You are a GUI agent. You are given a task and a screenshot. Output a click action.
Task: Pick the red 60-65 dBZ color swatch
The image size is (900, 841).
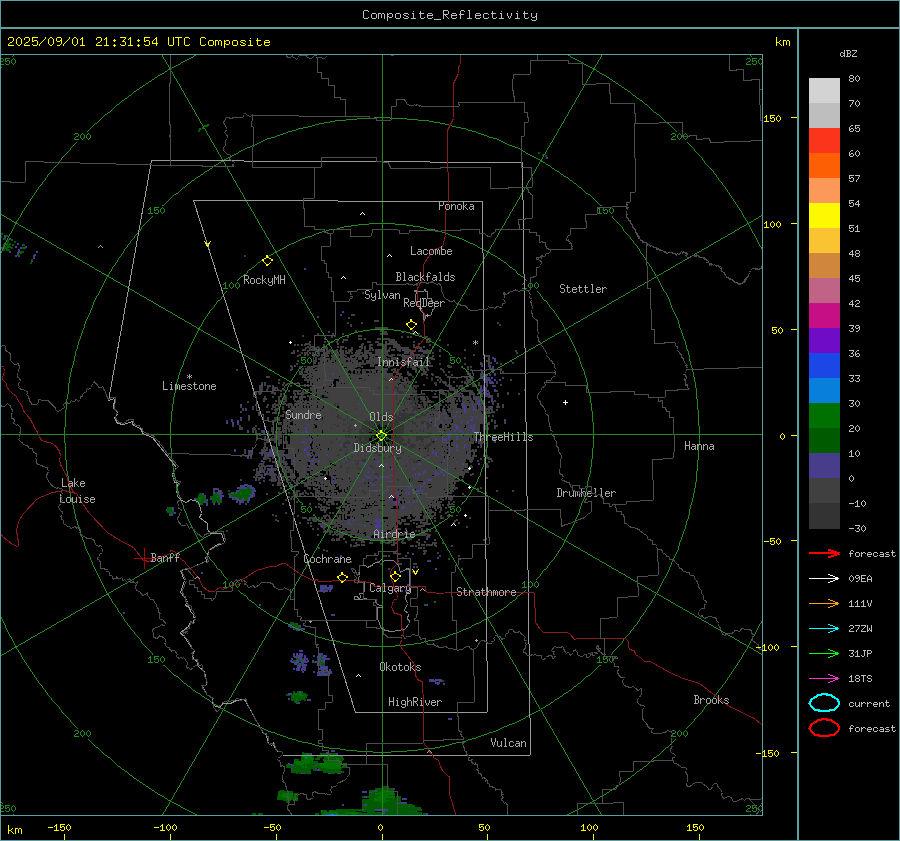tap(824, 141)
